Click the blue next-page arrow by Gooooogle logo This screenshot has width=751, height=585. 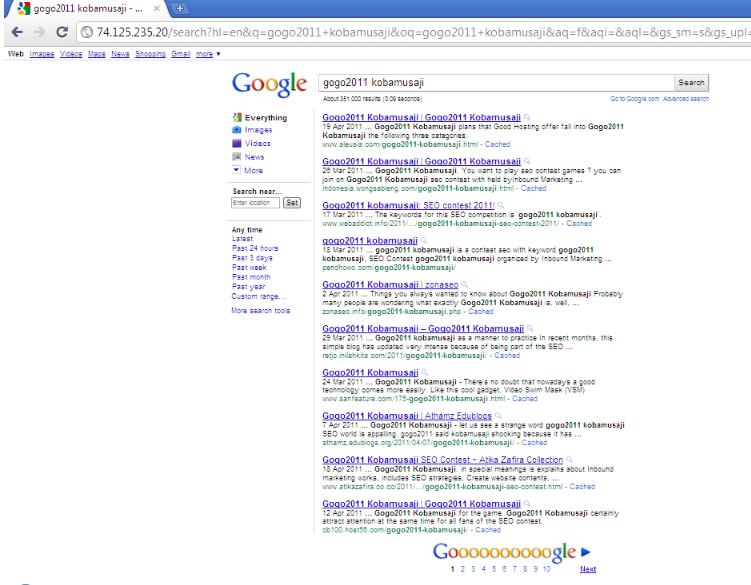point(585,552)
